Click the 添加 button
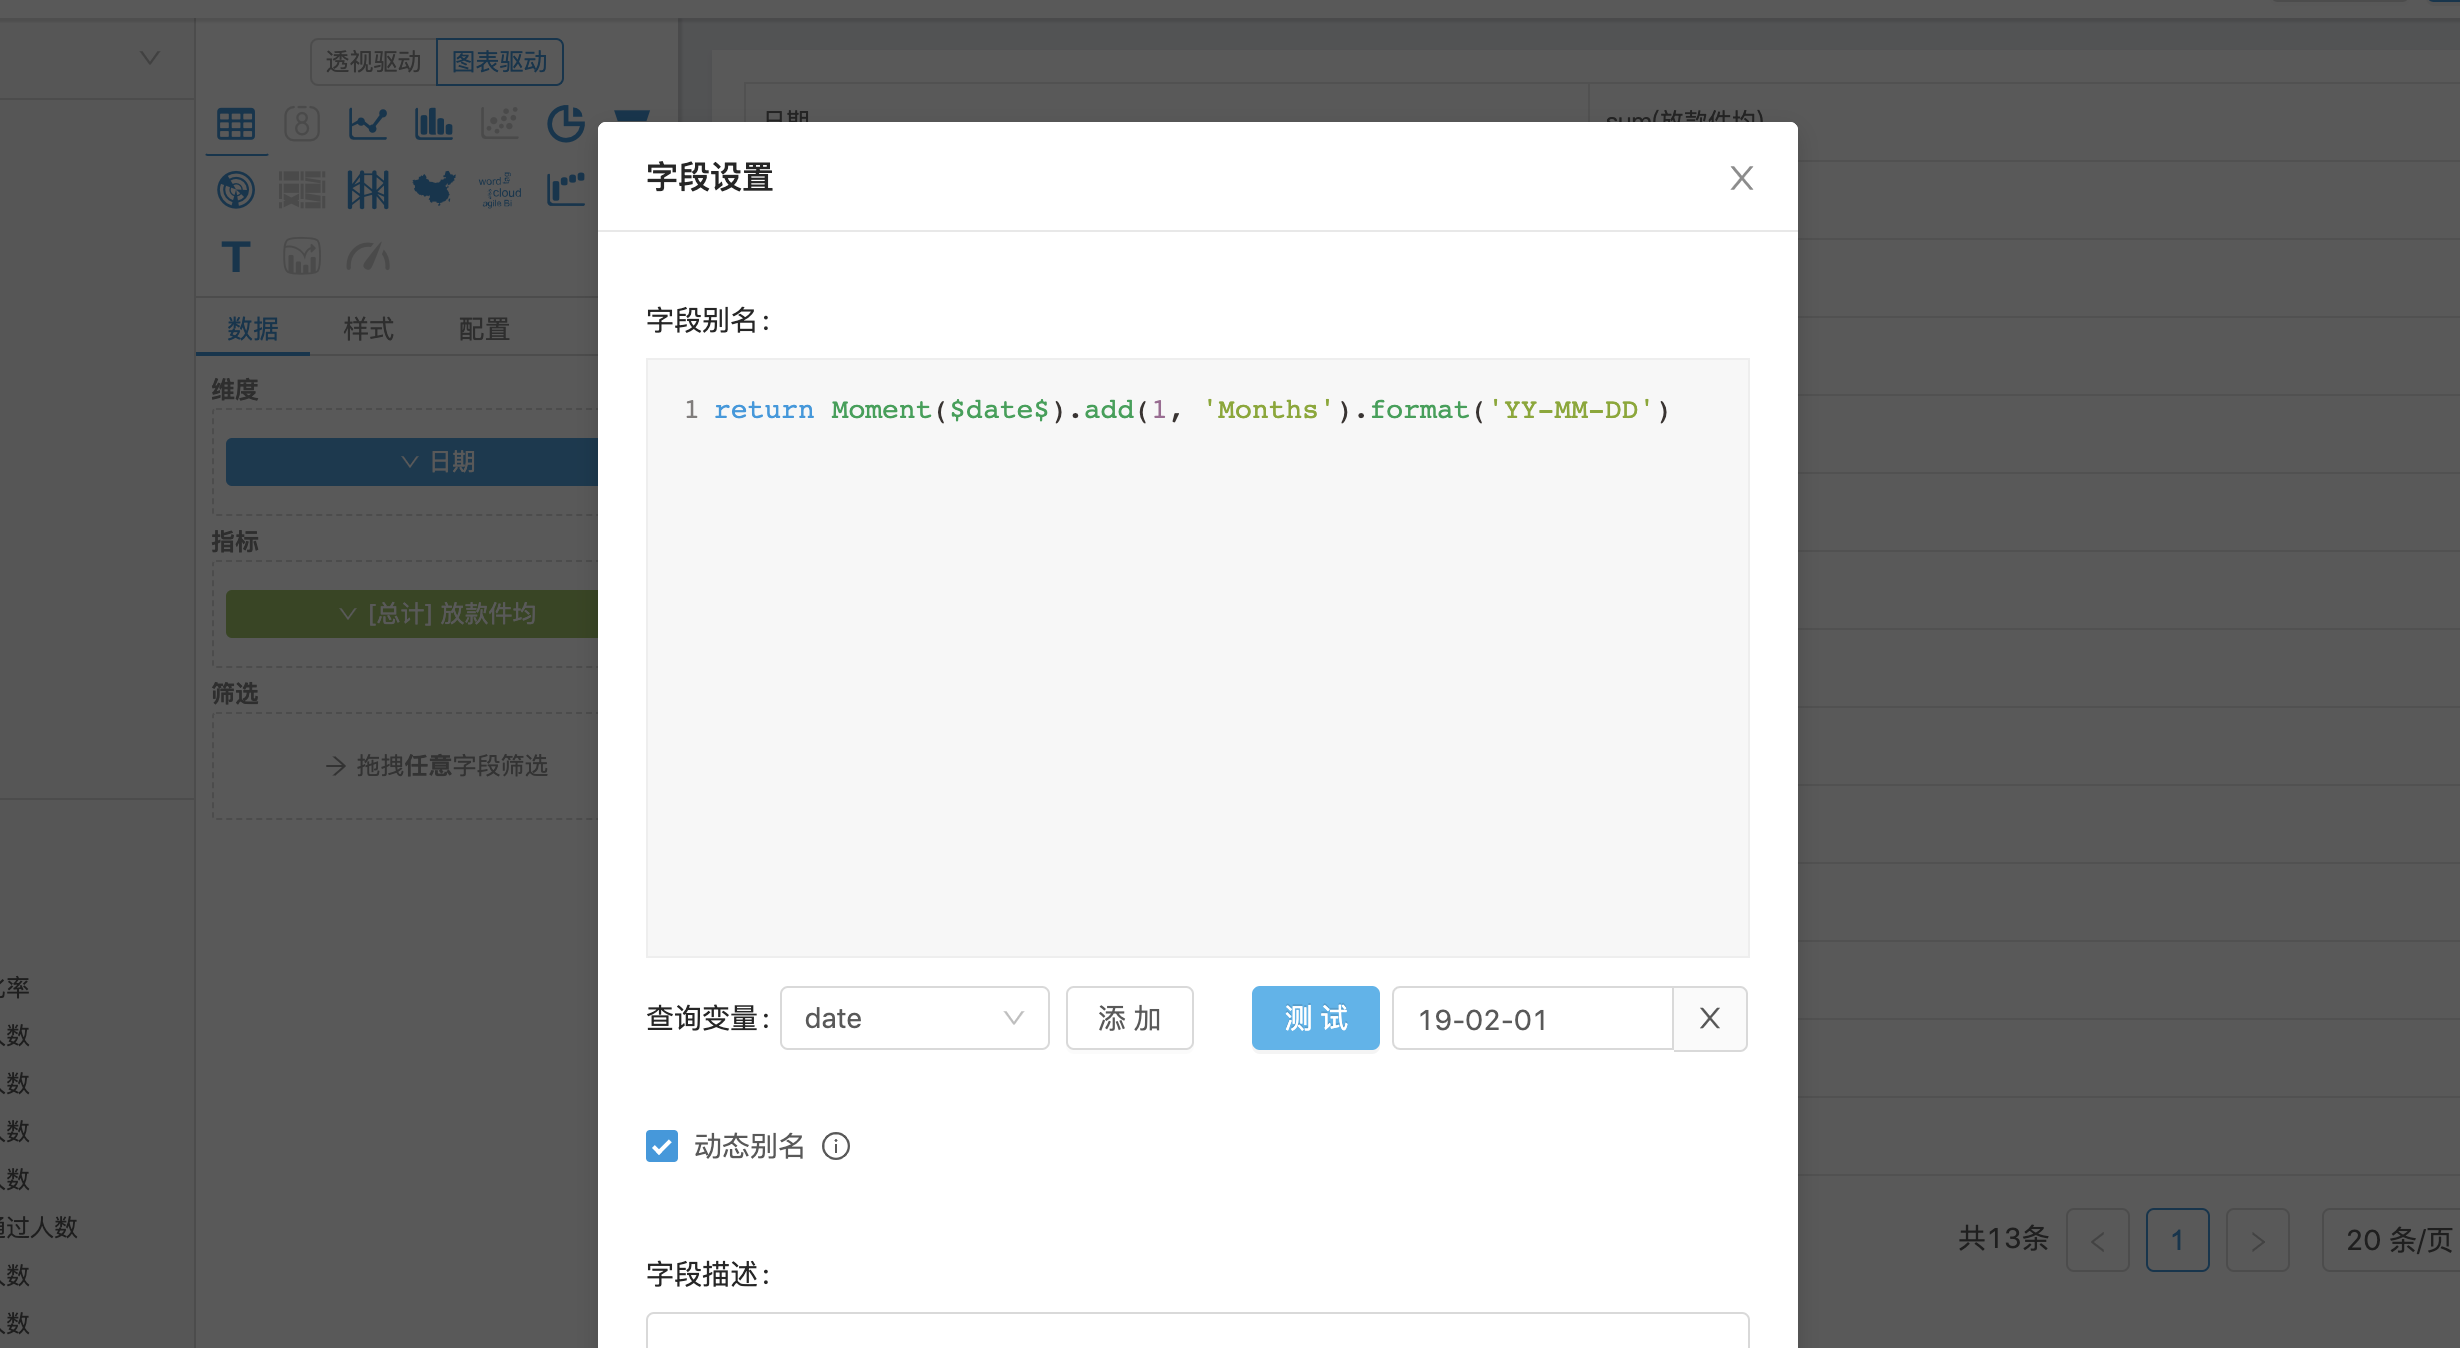Viewport: 2460px width, 1348px height. [x=1129, y=1018]
